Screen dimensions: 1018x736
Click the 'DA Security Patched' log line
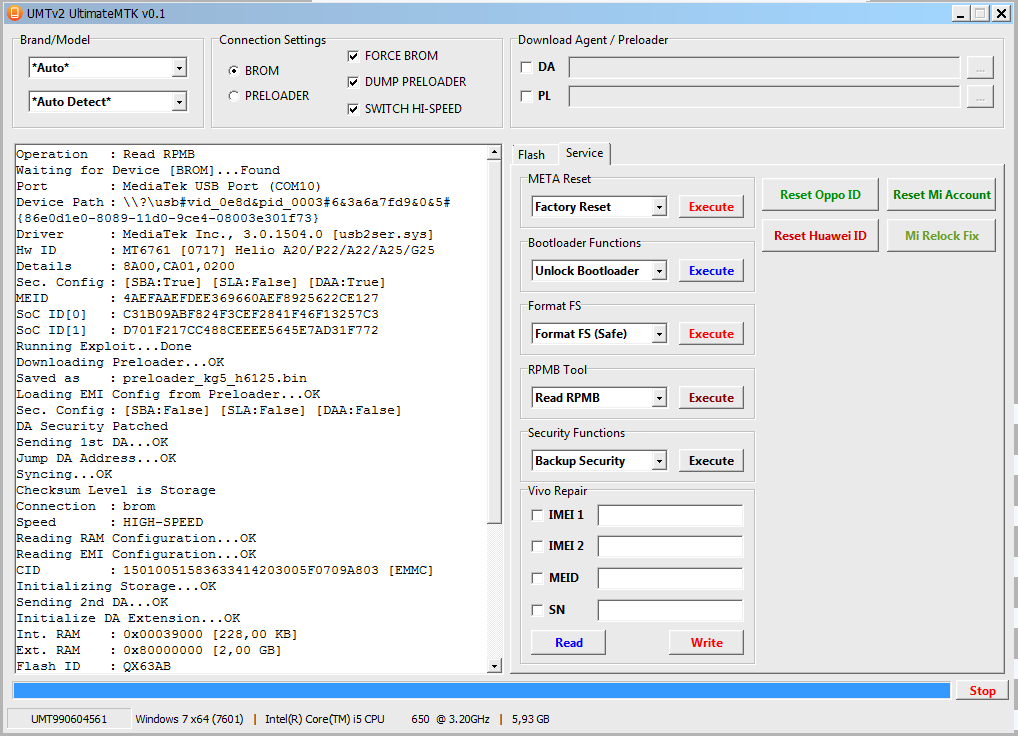pyautogui.click(x=92, y=426)
